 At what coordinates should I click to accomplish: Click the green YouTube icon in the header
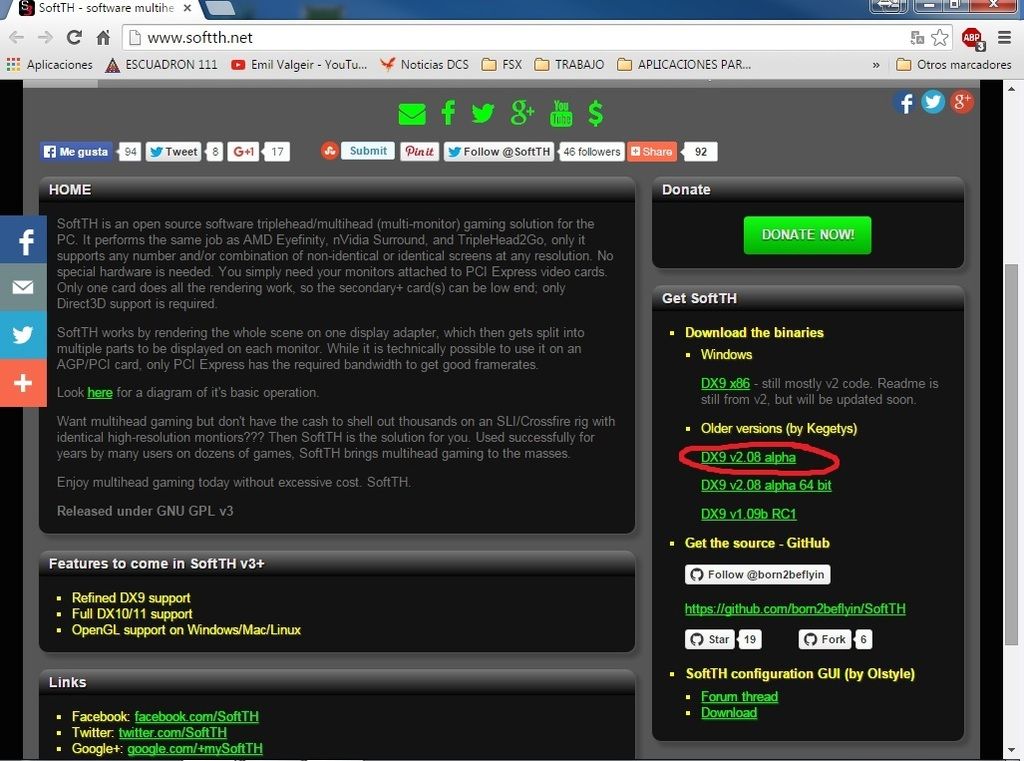(561, 113)
